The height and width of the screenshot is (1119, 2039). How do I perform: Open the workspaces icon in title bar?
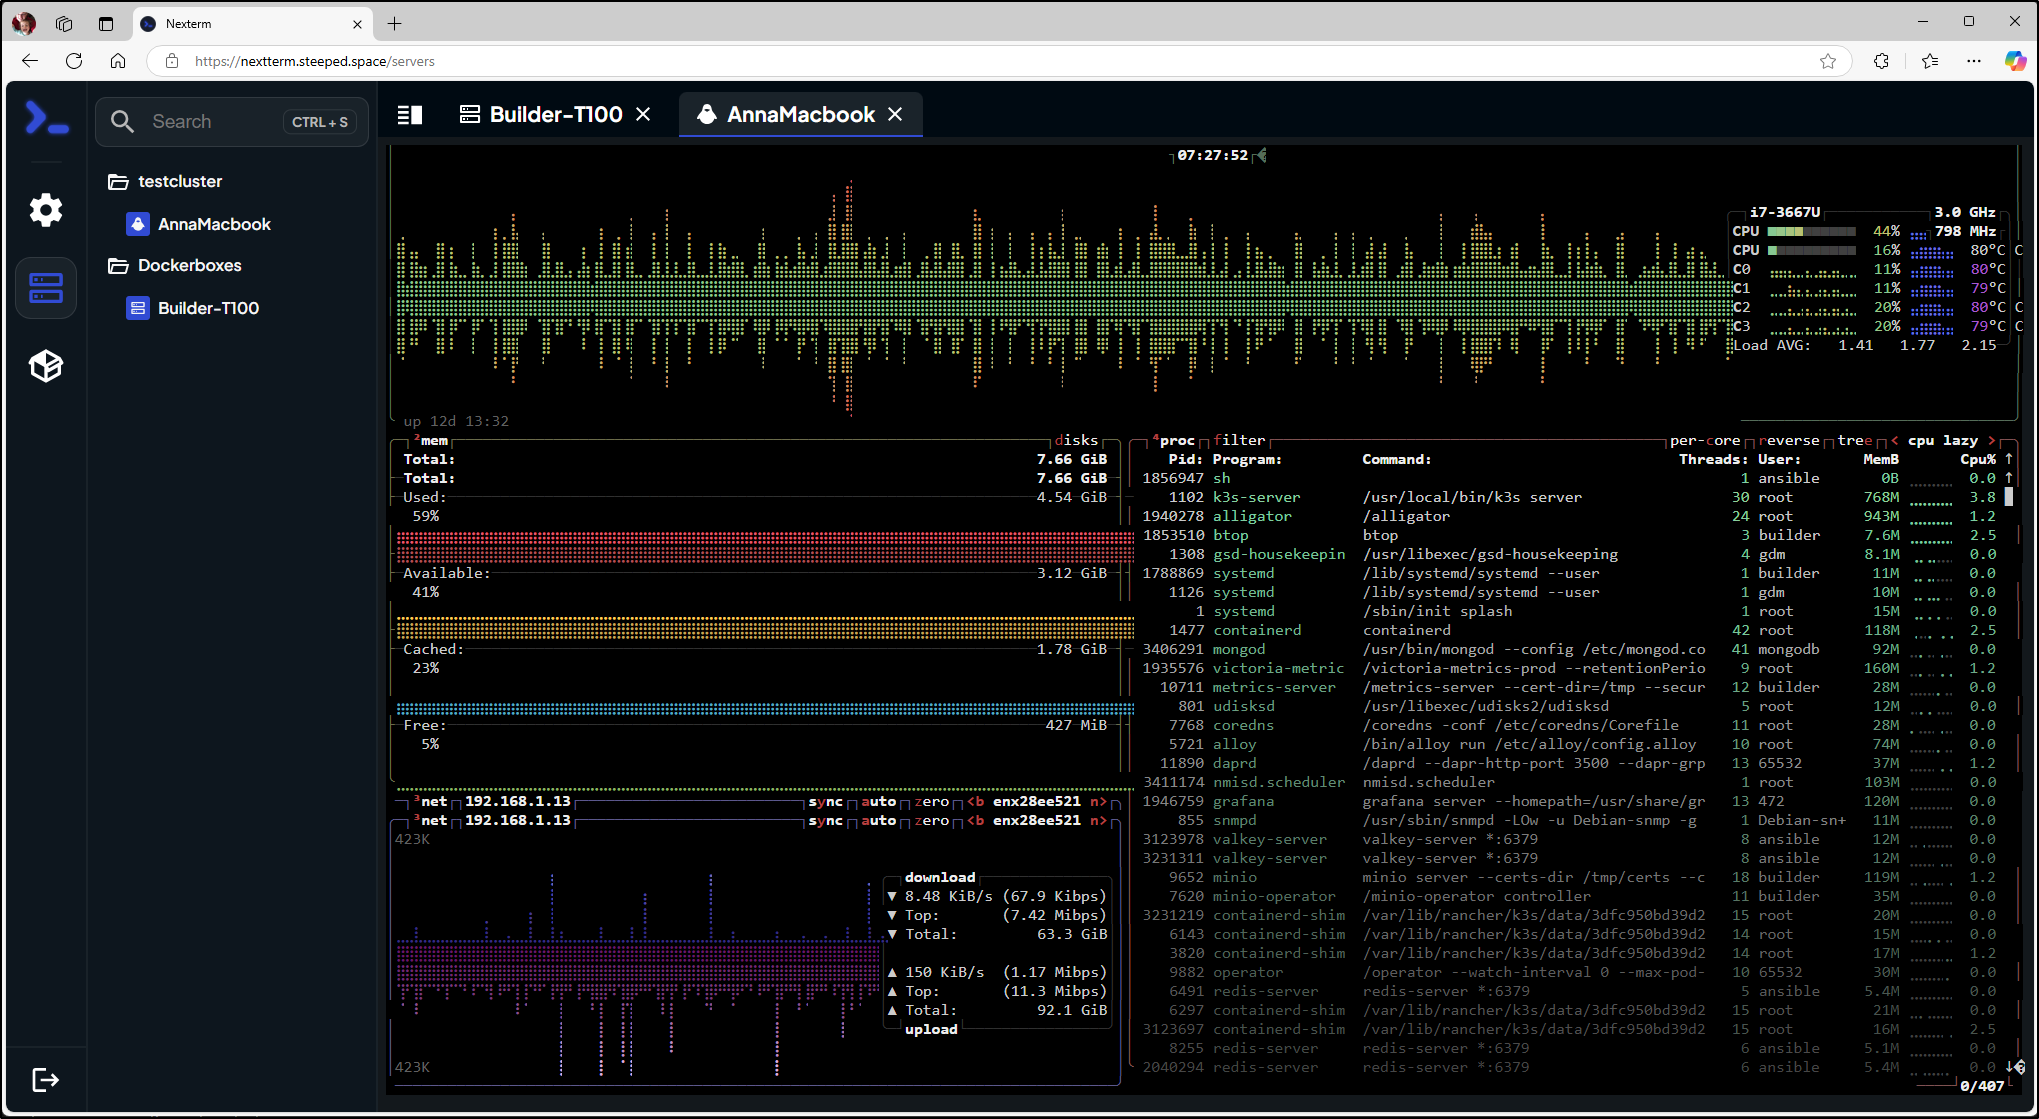click(x=64, y=23)
